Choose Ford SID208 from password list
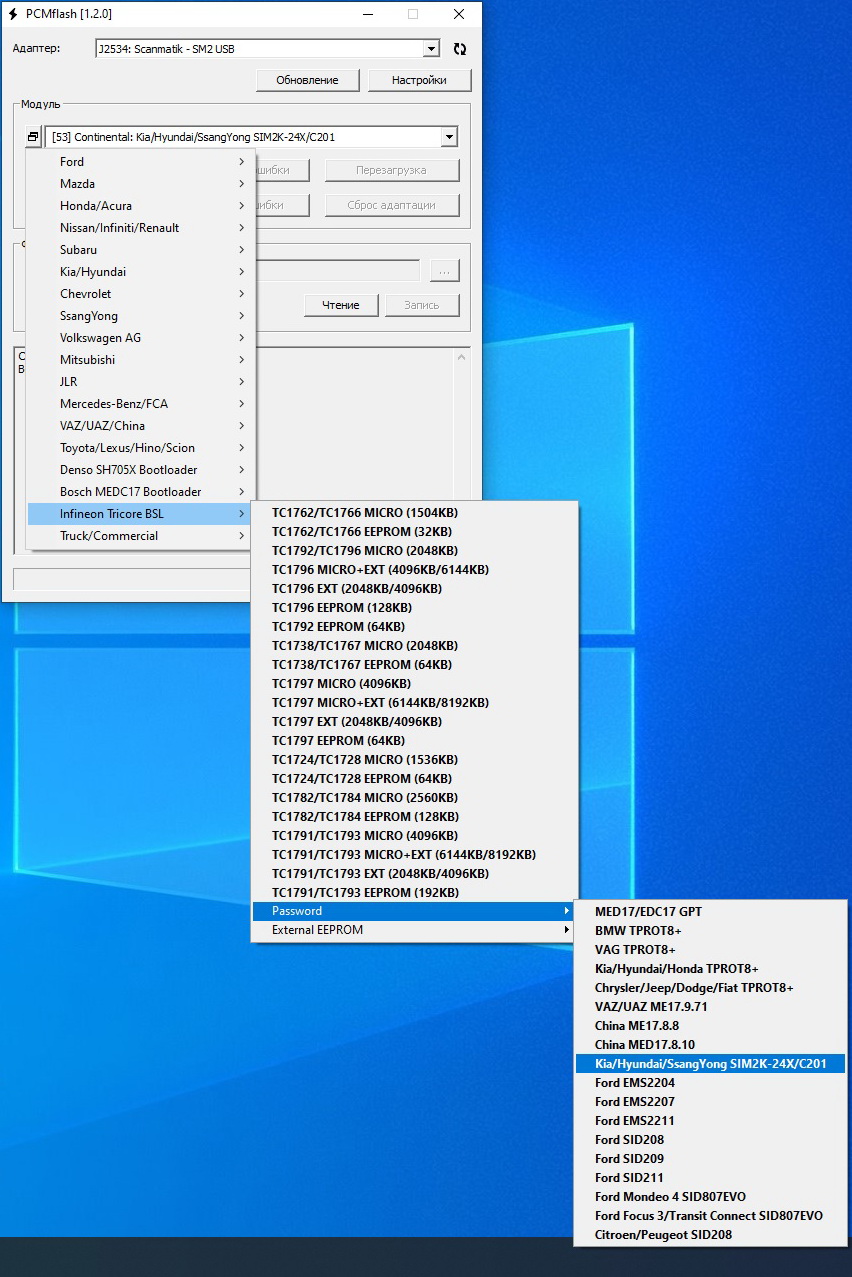The width and height of the screenshot is (852, 1277). tap(629, 1140)
